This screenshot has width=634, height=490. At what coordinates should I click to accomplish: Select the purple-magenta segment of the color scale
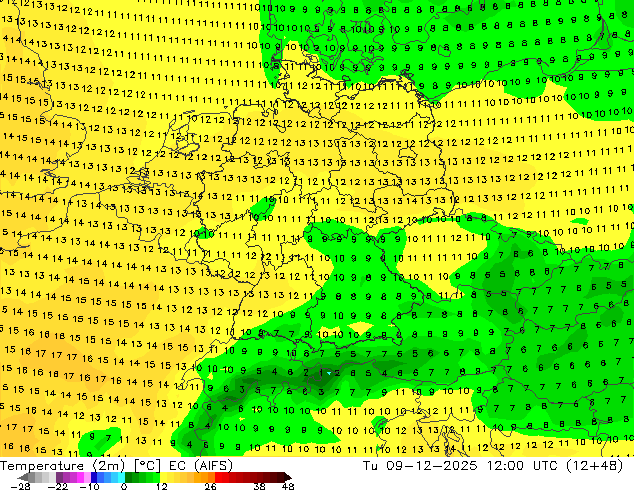(x=73, y=477)
